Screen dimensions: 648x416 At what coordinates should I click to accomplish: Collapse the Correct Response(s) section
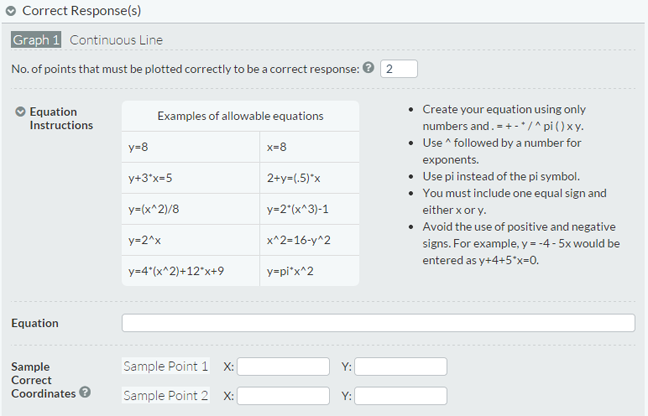(11, 11)
